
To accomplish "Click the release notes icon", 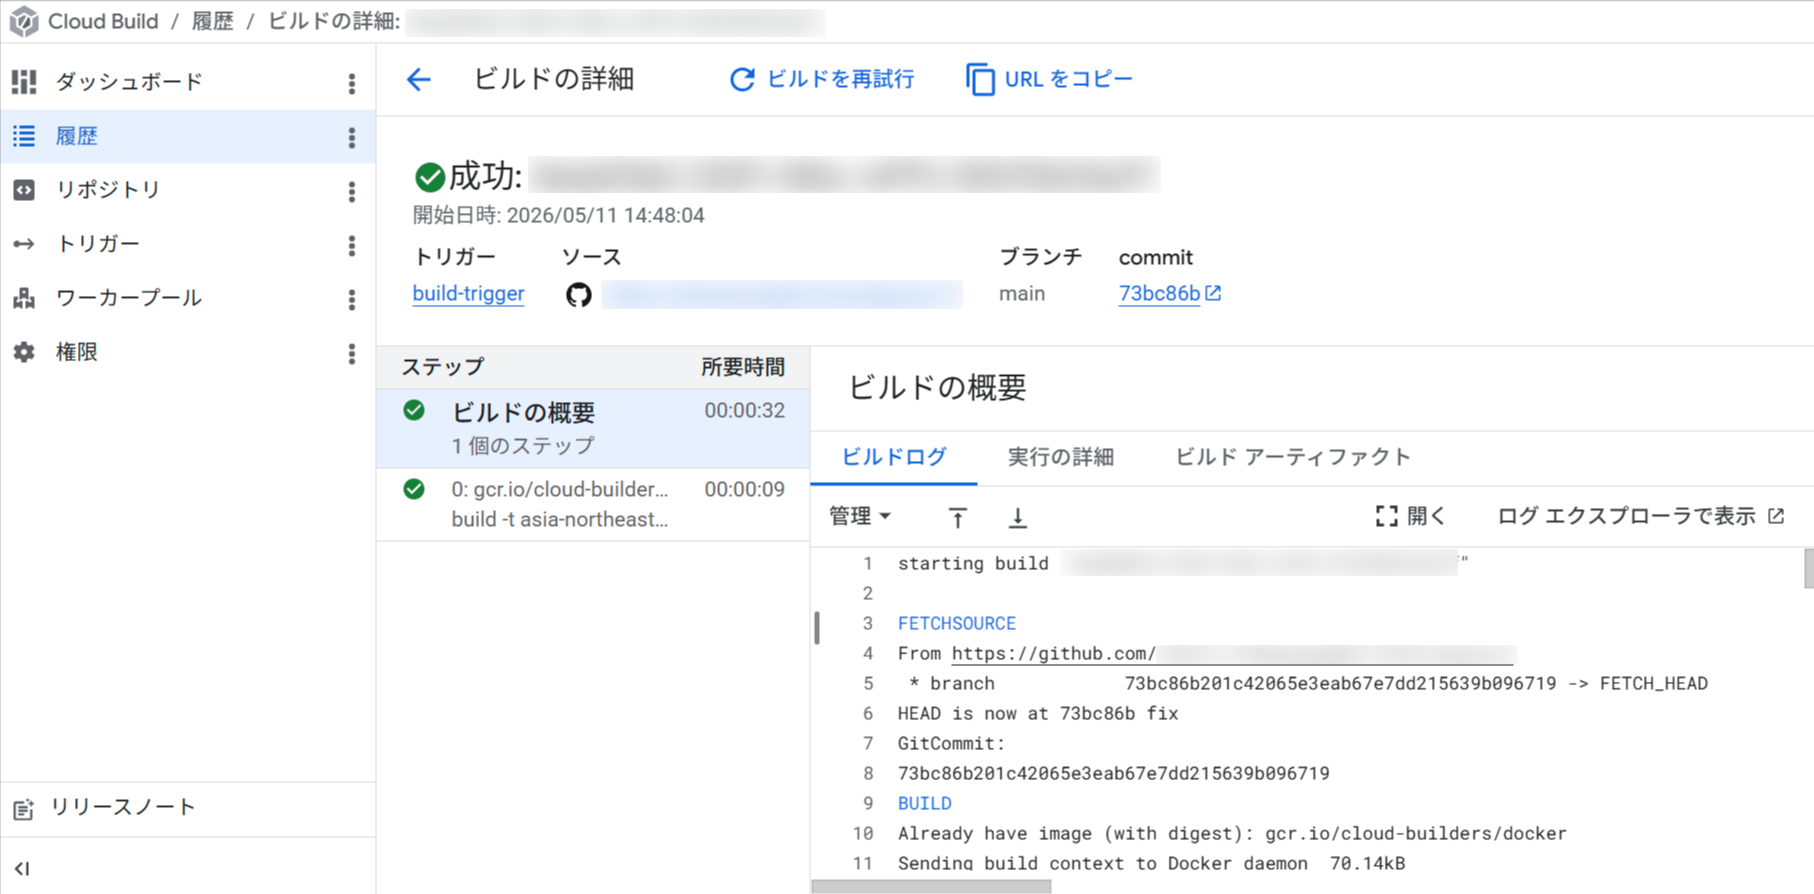I will (23, 809).
